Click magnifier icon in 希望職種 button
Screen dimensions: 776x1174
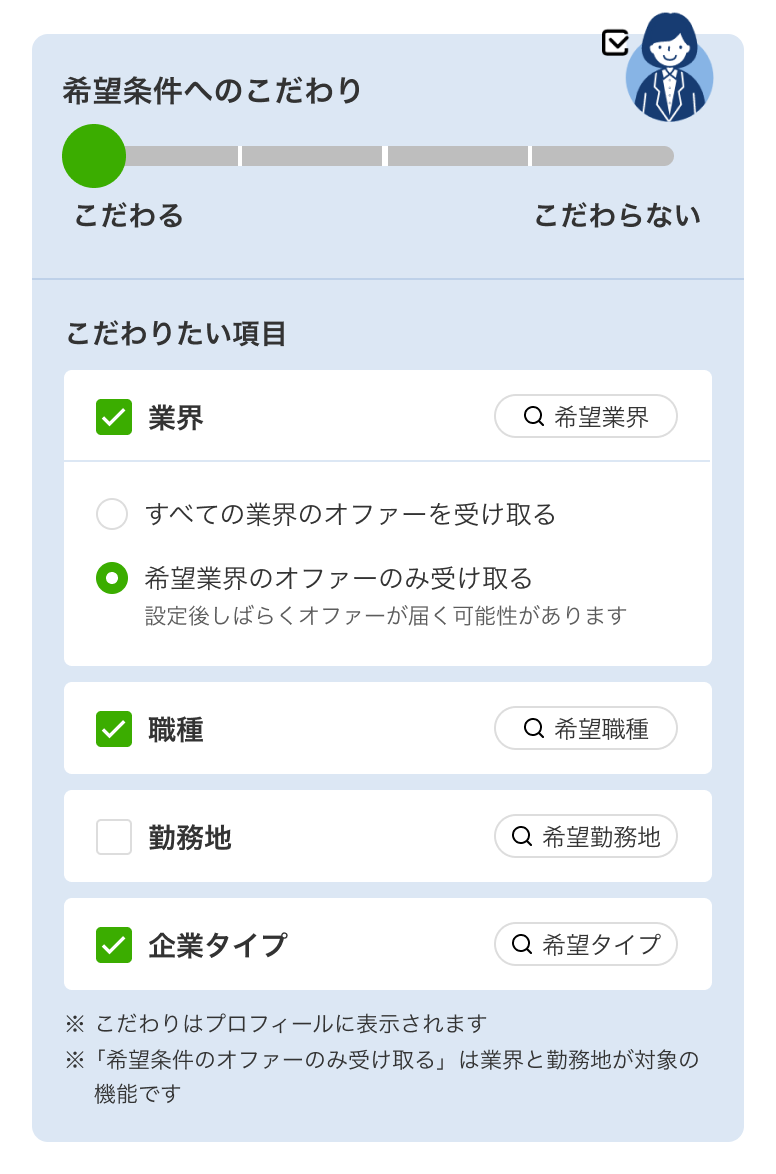pos(534,729)
